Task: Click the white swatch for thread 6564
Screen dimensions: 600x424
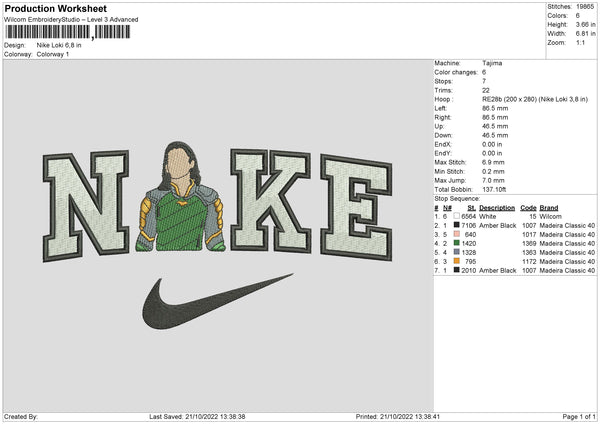Action: click(458, 216)
